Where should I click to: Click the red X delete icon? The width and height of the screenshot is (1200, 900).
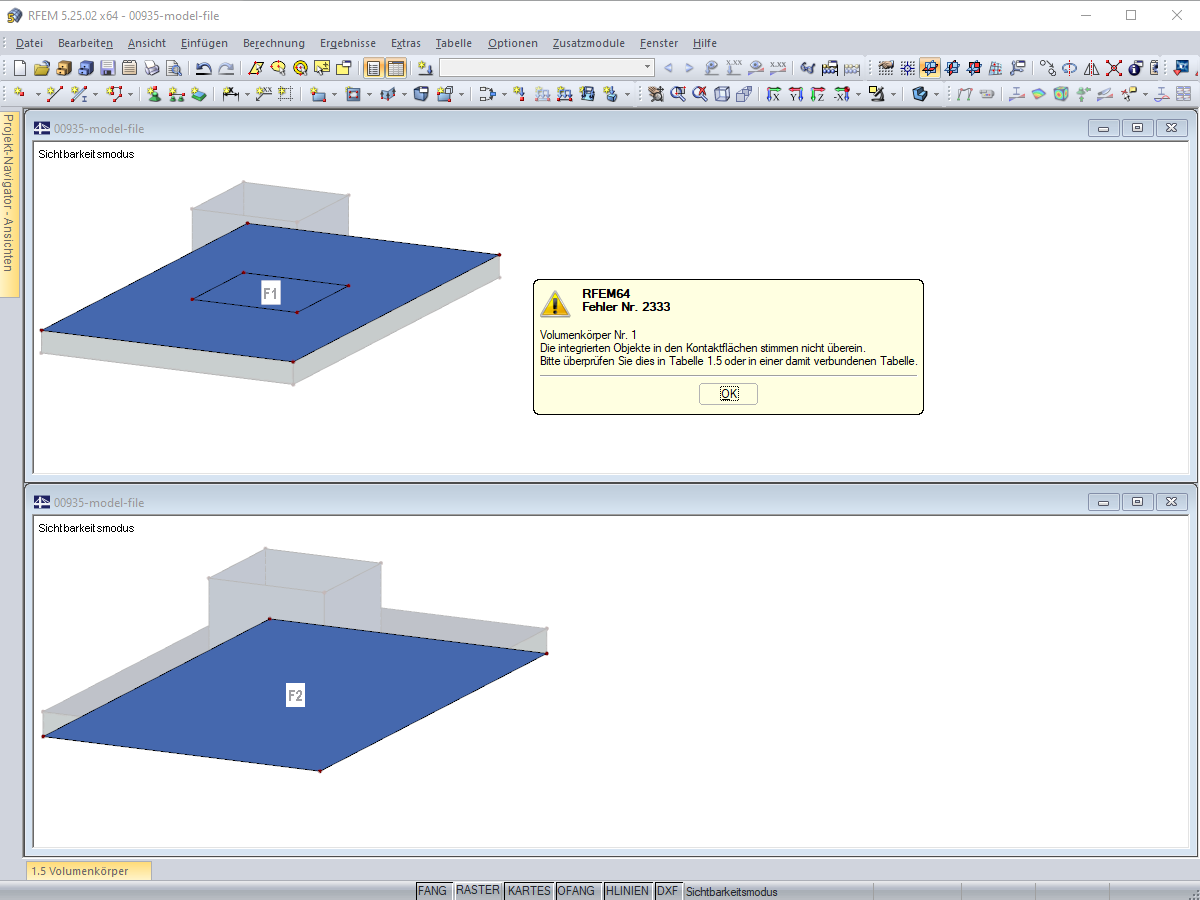(1113, 68)
